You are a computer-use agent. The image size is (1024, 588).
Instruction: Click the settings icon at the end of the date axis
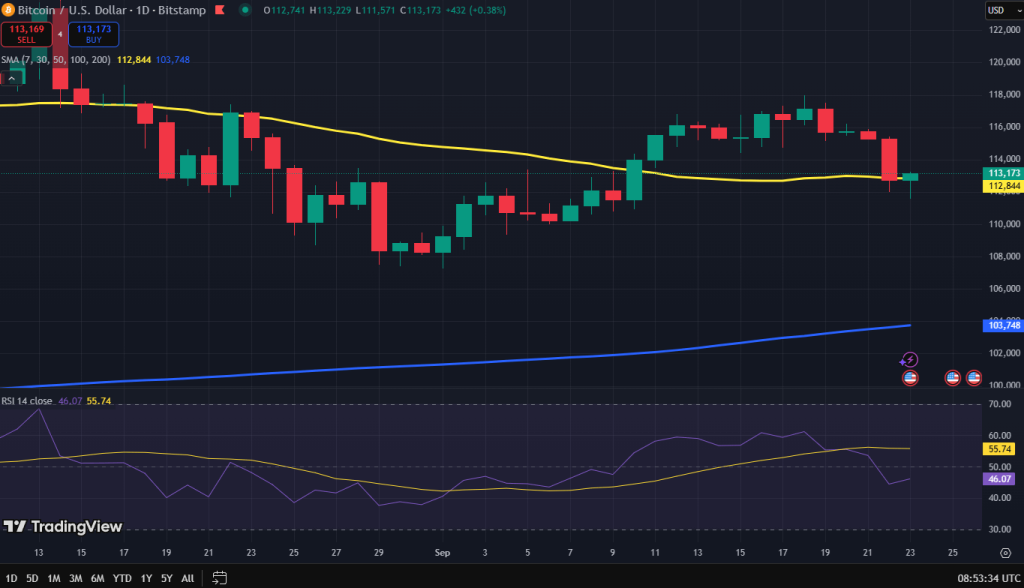[x=1008, y=552]
